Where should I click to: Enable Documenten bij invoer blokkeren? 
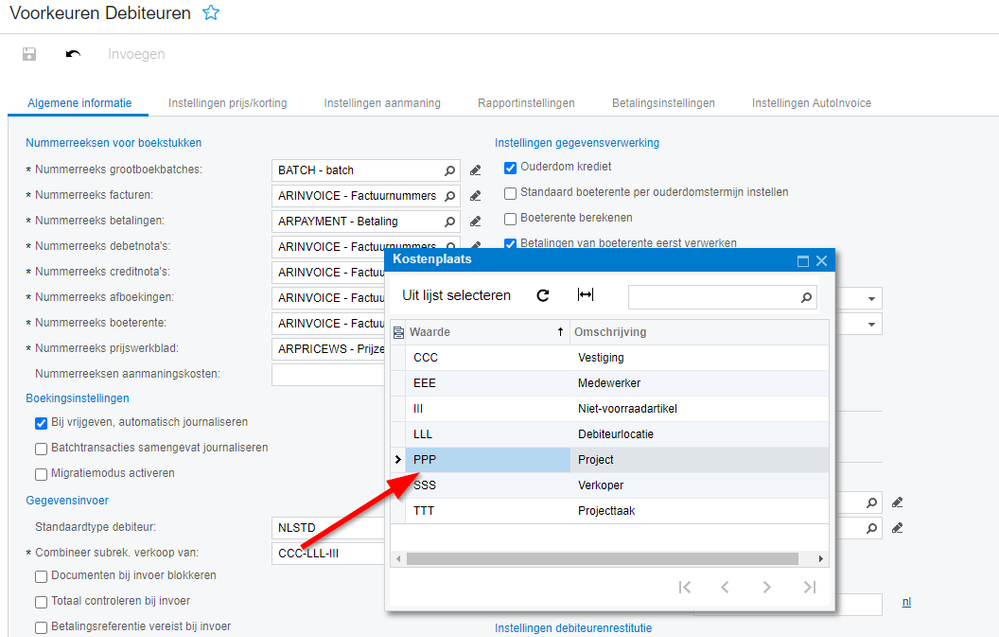41,576
